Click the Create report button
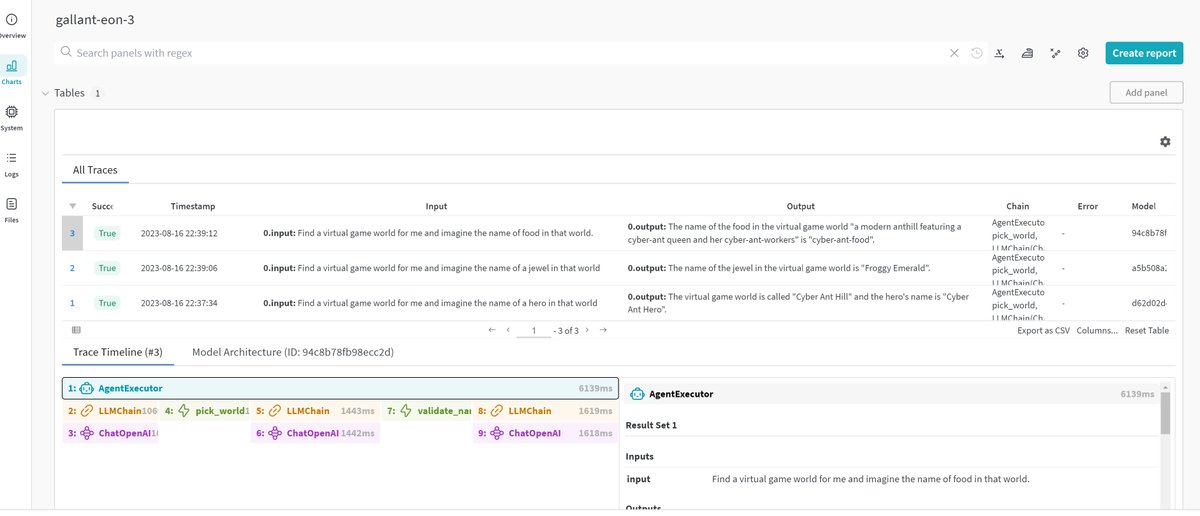Viewport: 1200px width, 516px height. click(1144, 53)
